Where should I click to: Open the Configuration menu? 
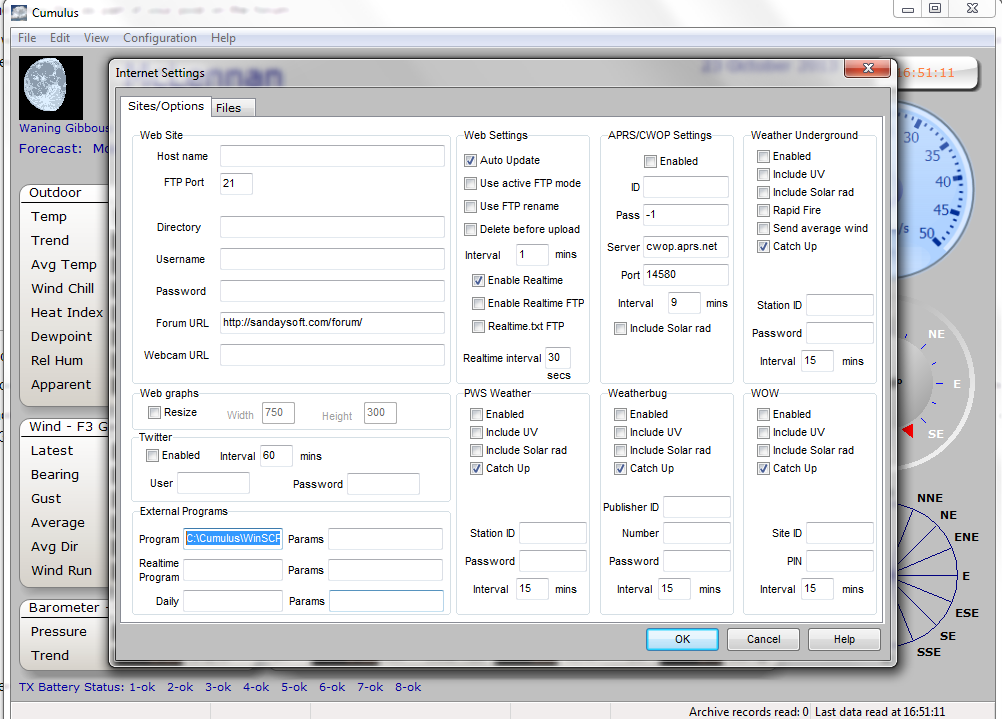(x=160, y=38)
